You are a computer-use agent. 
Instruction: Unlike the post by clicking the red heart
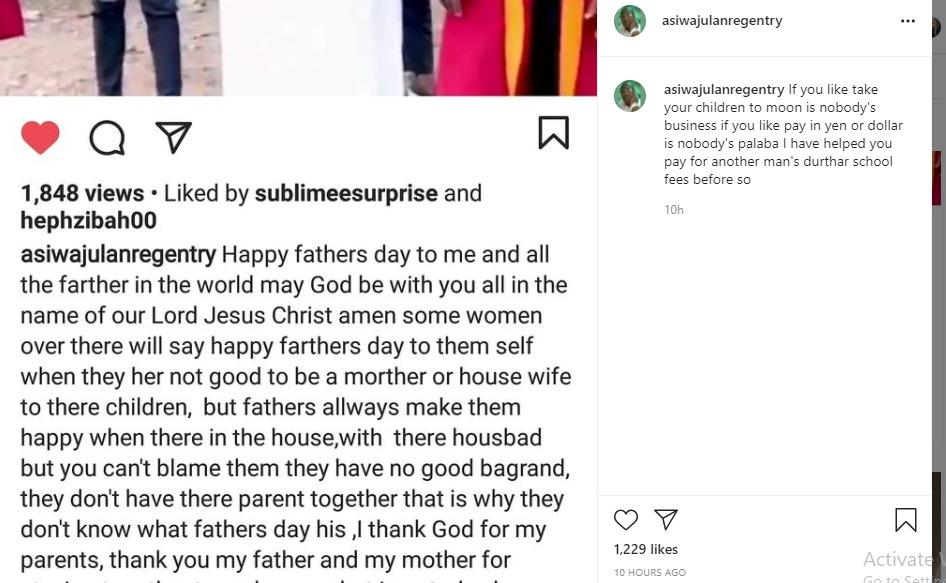coord(41,137)
